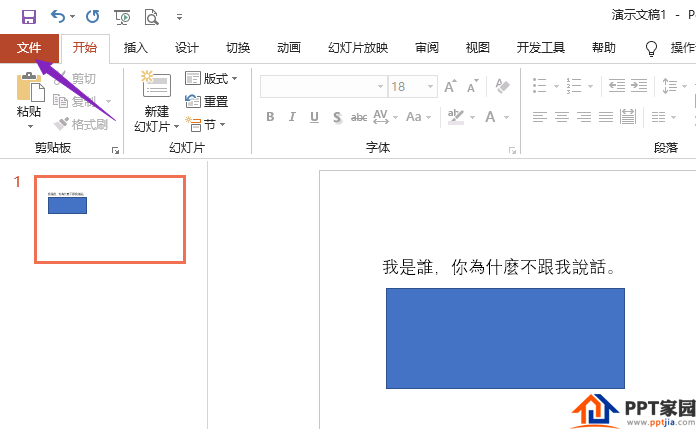Decrease font size with the smaller A icon
Screen dimensions: 696x429
tap(473, 86)
